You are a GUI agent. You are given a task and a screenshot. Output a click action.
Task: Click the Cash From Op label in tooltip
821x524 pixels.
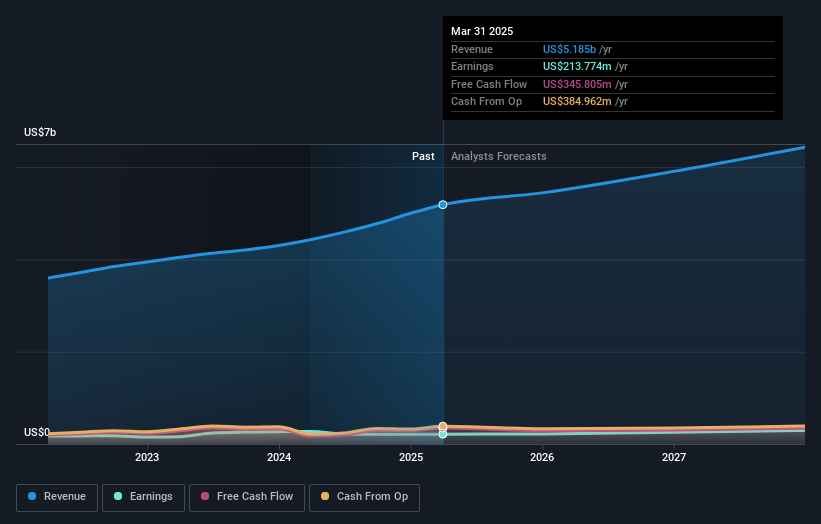point(486,102)
